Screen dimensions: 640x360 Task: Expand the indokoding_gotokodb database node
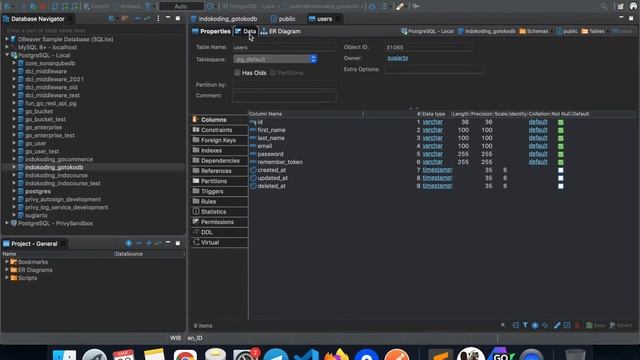(14, 167)
